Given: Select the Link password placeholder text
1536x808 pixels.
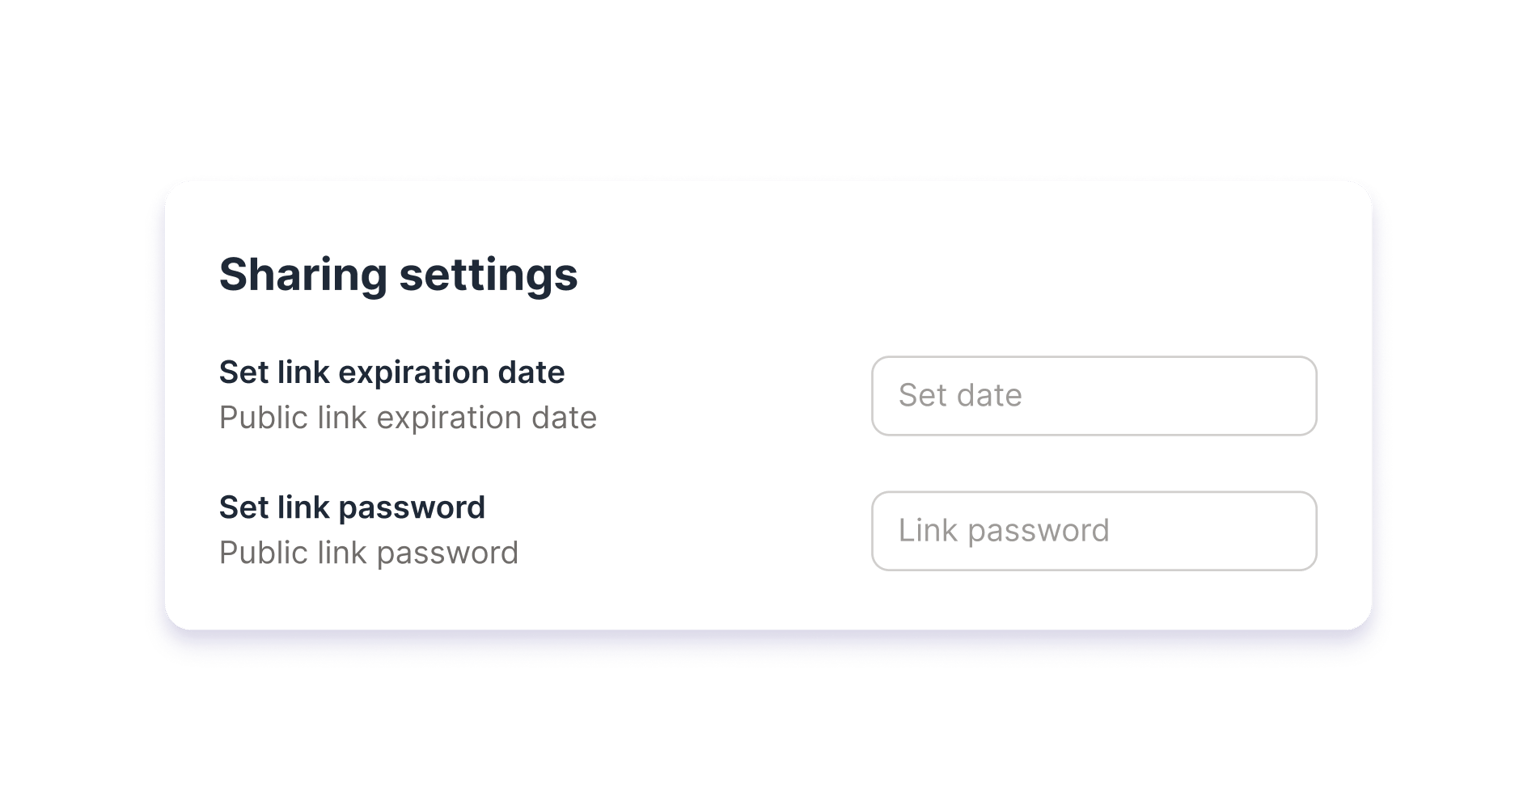Looking at the screenshot, I should (1003, 531).
